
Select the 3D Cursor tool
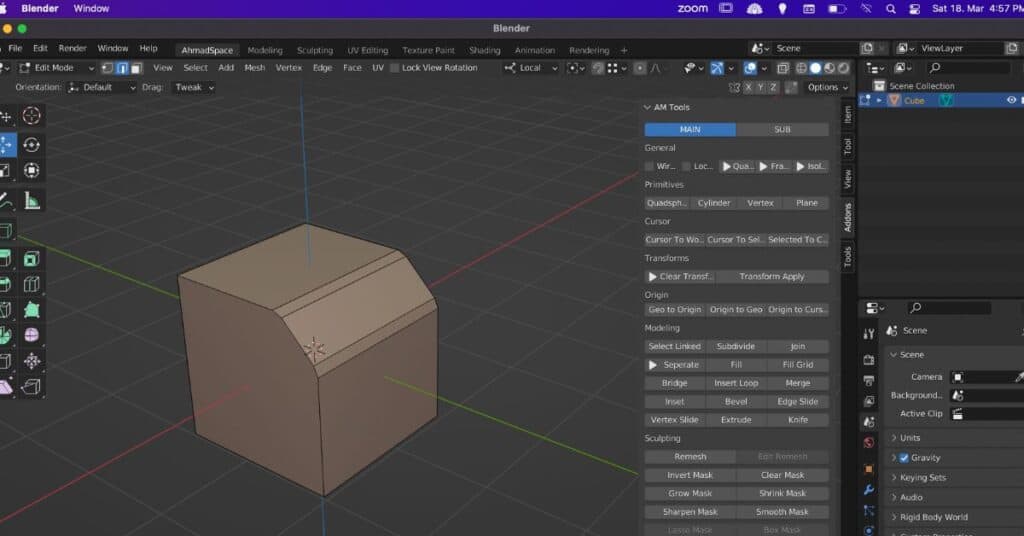coord(31,116)
